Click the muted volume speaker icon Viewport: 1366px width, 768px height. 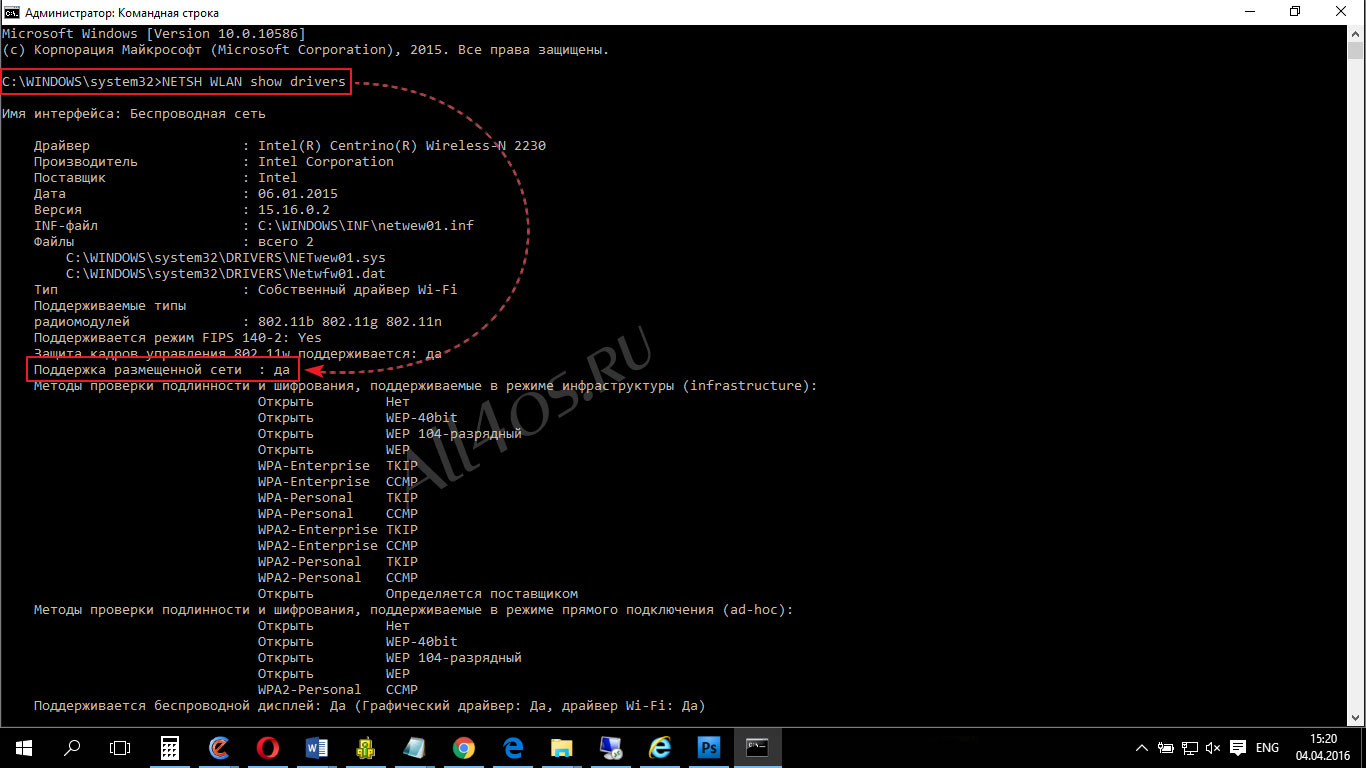[x=1213, y=748]
